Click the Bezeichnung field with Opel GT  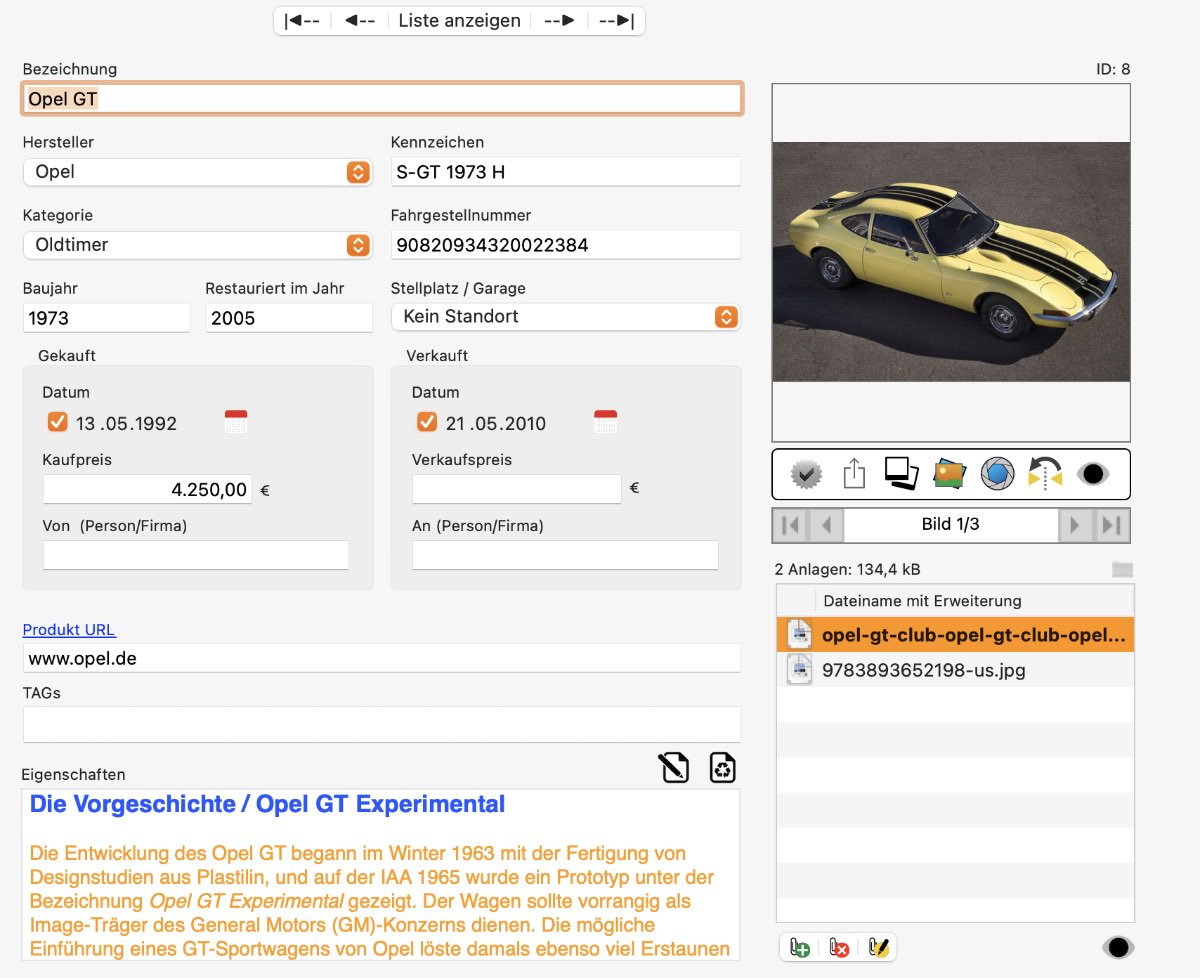coord(382,99)
